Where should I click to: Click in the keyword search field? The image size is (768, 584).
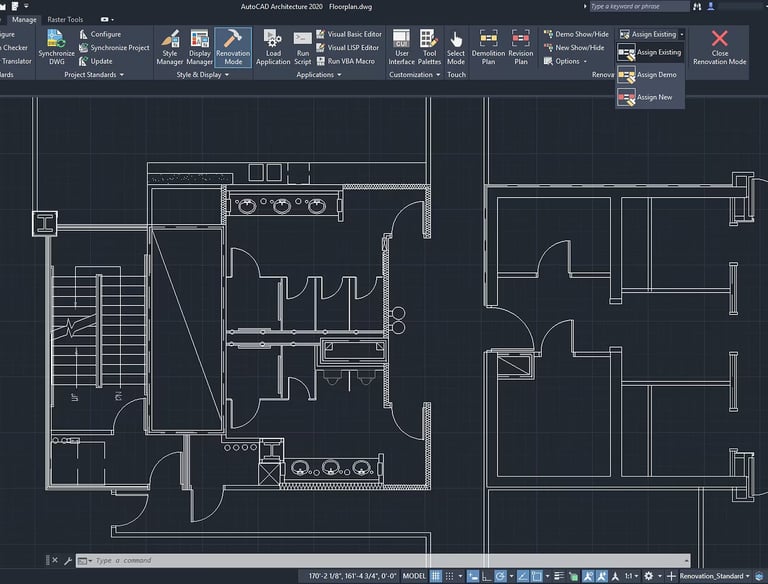click(x=639, y=6)
